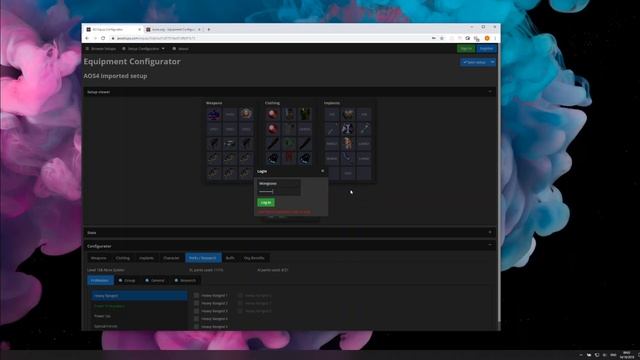Switch to the Character configurator tab

[x=171, y=258]
